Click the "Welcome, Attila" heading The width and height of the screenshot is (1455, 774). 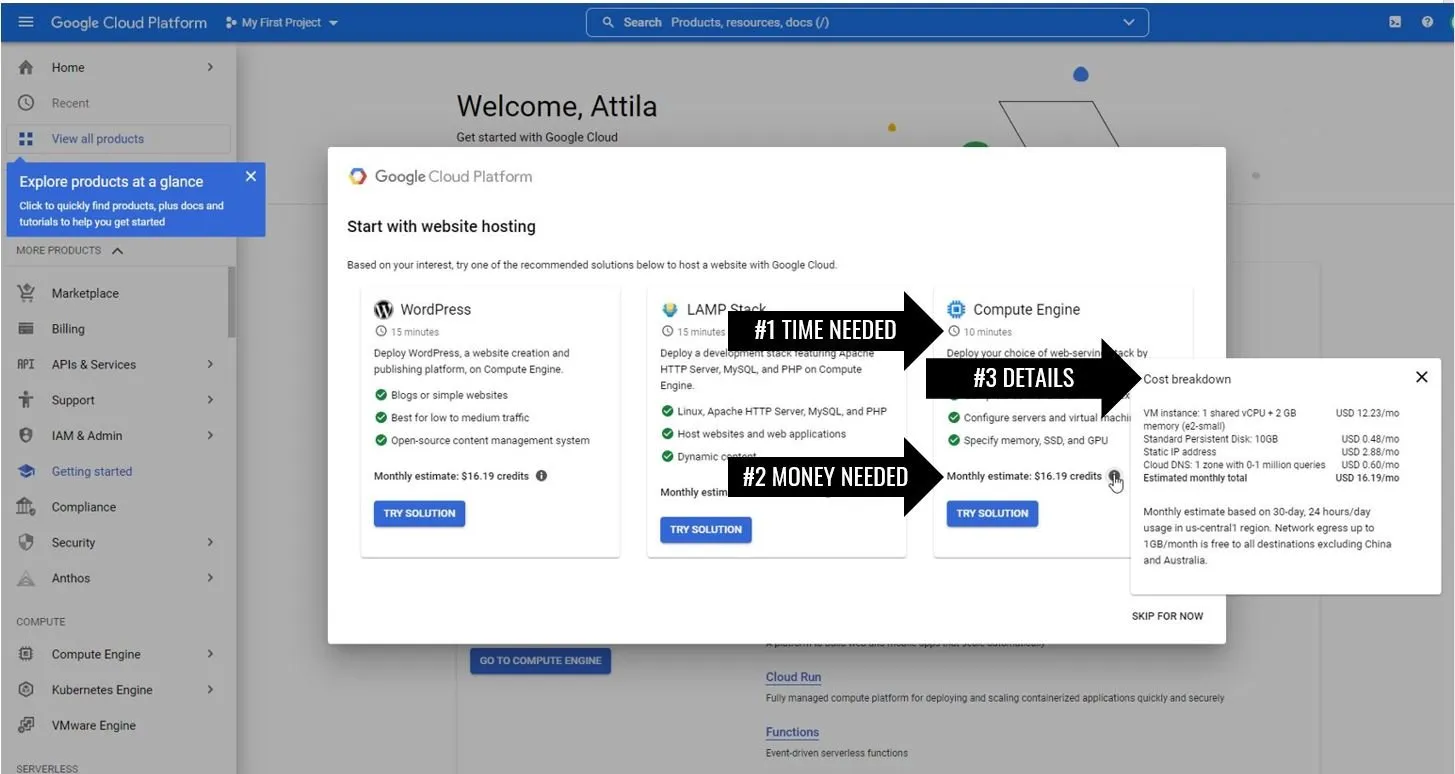point(557,106)
